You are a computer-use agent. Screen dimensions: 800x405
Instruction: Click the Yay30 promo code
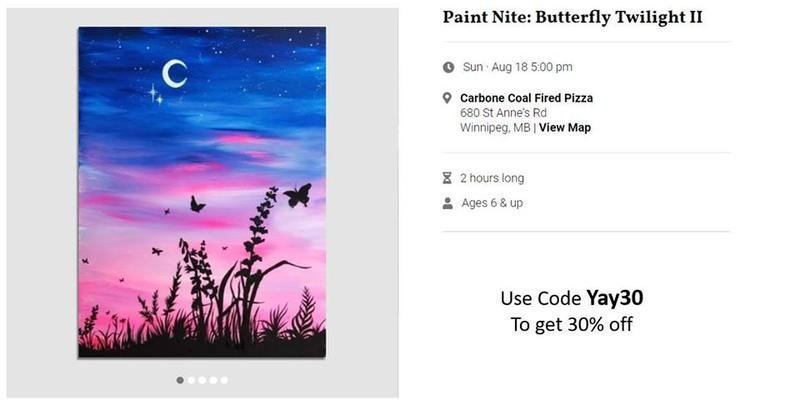(614, 298)
